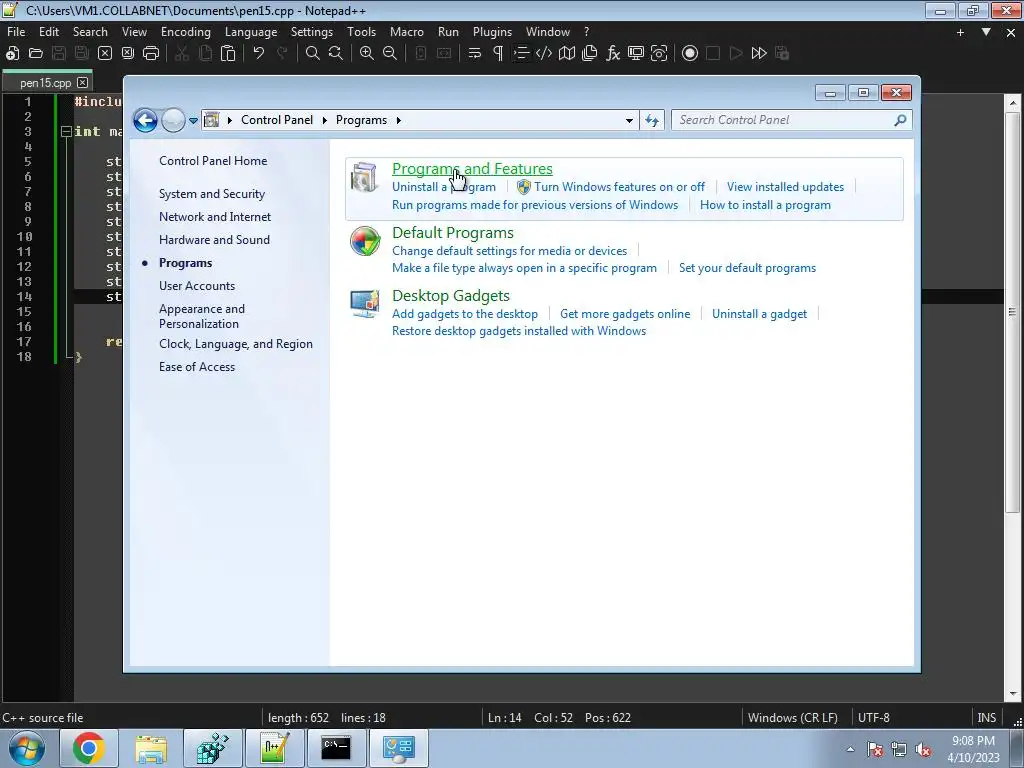Paste using the clipboard toolbar icon

coord(228,54)
